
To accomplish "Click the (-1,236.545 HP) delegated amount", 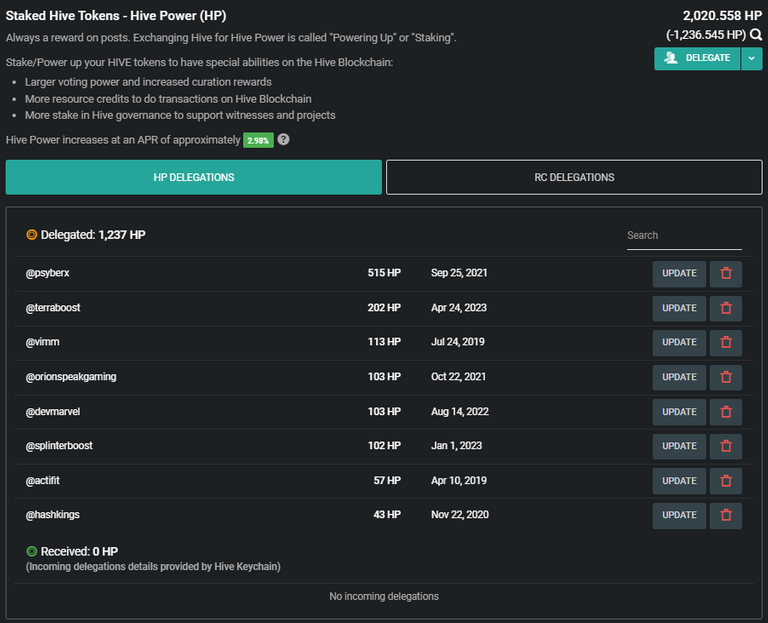I will click(706, 35).
